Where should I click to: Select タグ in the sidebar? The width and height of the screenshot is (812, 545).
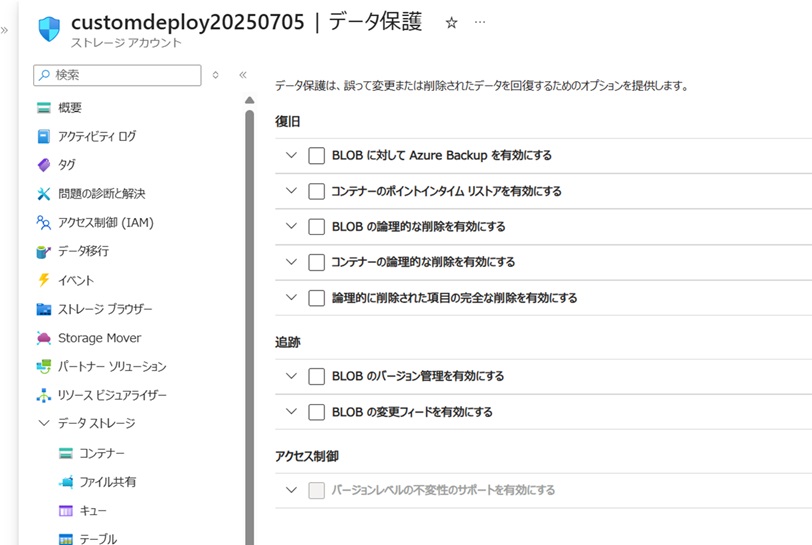(67, 165)
